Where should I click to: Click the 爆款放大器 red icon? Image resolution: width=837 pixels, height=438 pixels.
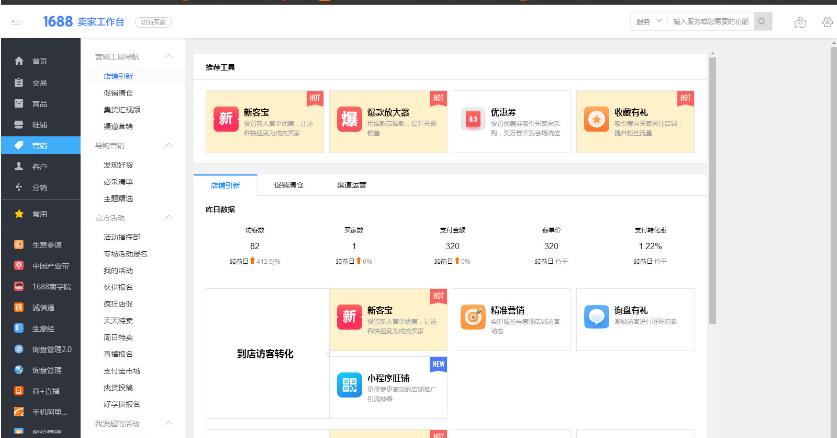point(348,119)
